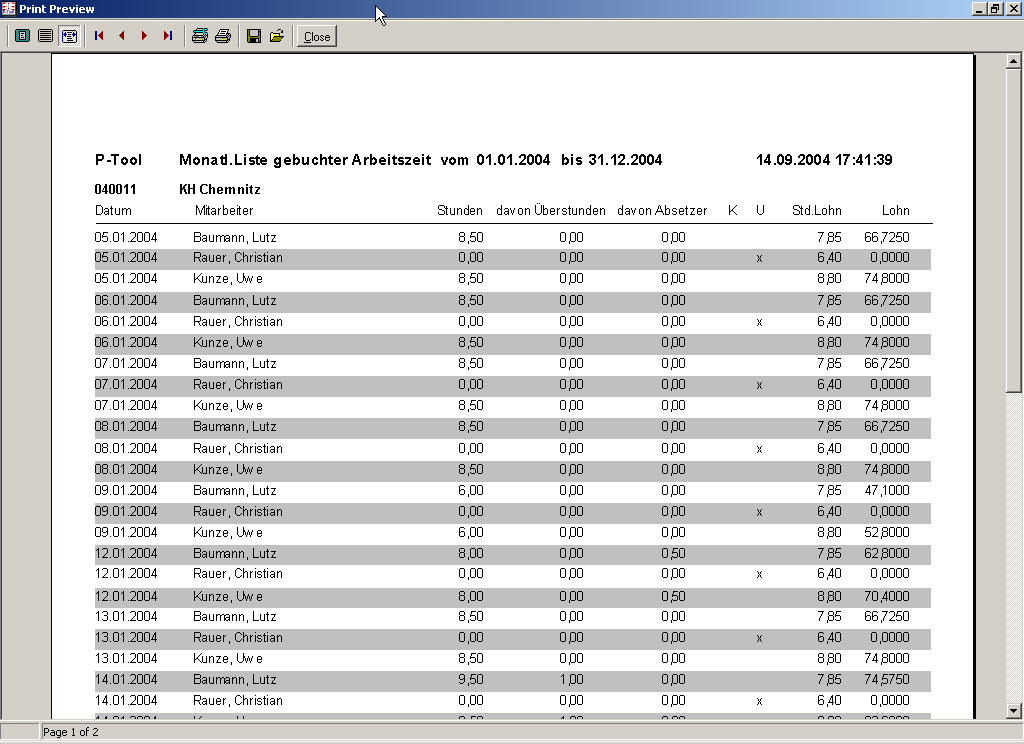The width and height of the screenshot is (1024, 744).
Task: Click the 'Page 1 of 2' status text
Action: 71,732
